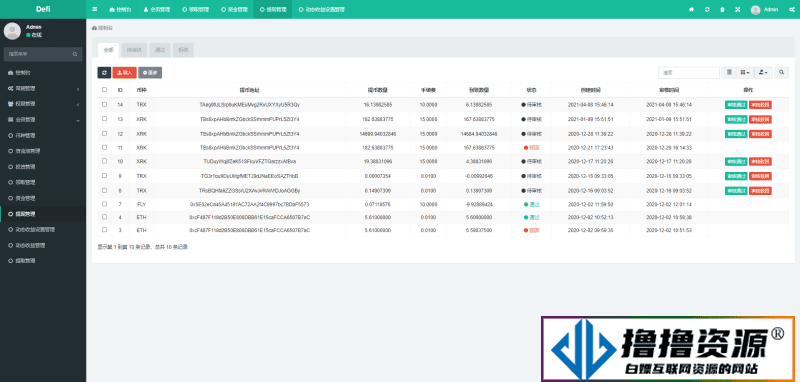The image size is (800, 382).
Task: Click the gray 更多 toolbar button
Action: click(150, 73)
